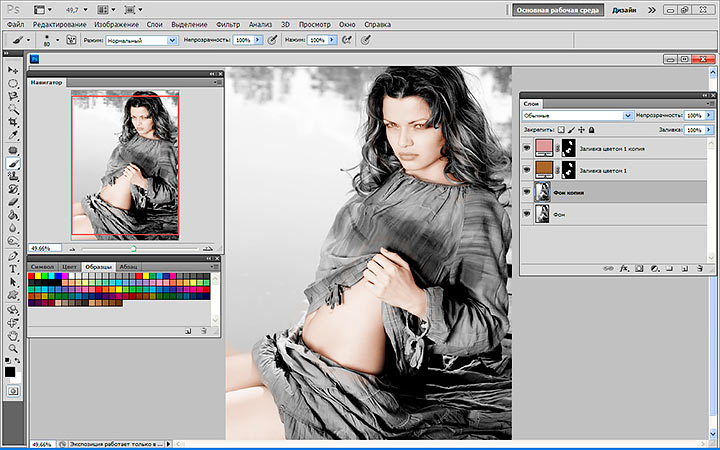Toggle visibility of the 'Фон копия' layer
Image resolution: width=720 pixels, height=450 pixels.
coord(527,192)
